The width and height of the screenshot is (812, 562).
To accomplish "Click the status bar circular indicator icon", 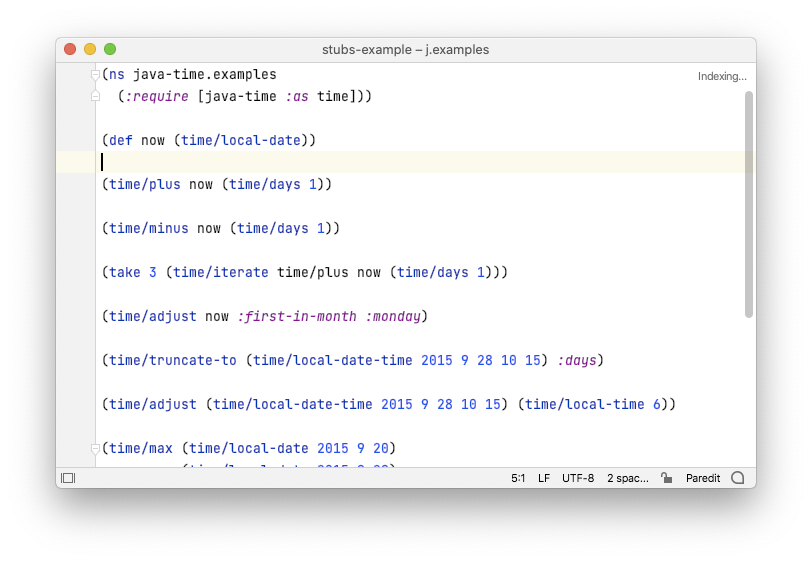I will (737, 478).
